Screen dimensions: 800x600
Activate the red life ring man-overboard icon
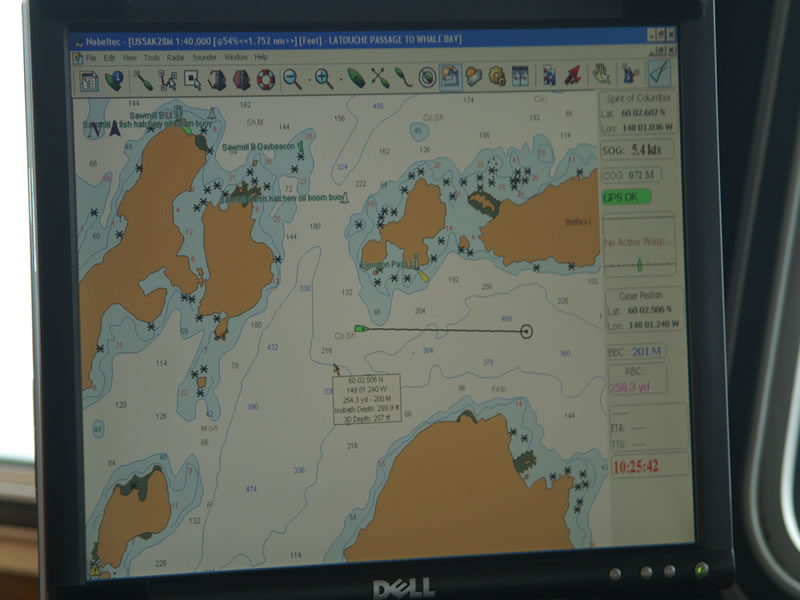(x=266, y=80)
